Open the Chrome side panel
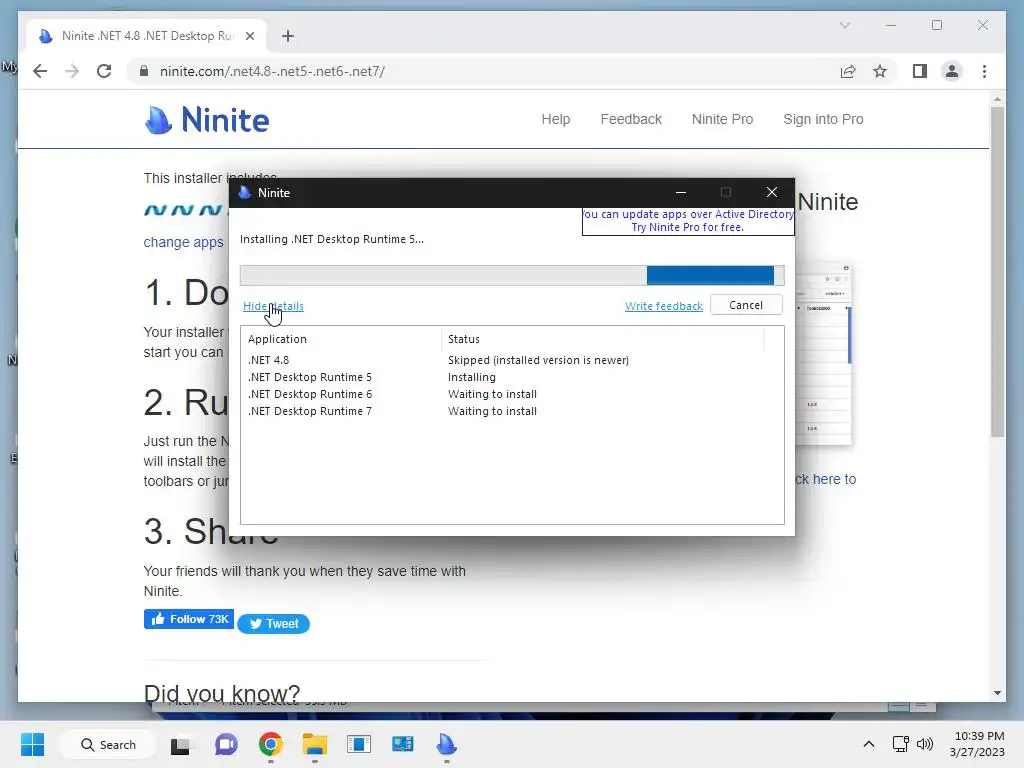1024x768 pixels. coord(920,71)
